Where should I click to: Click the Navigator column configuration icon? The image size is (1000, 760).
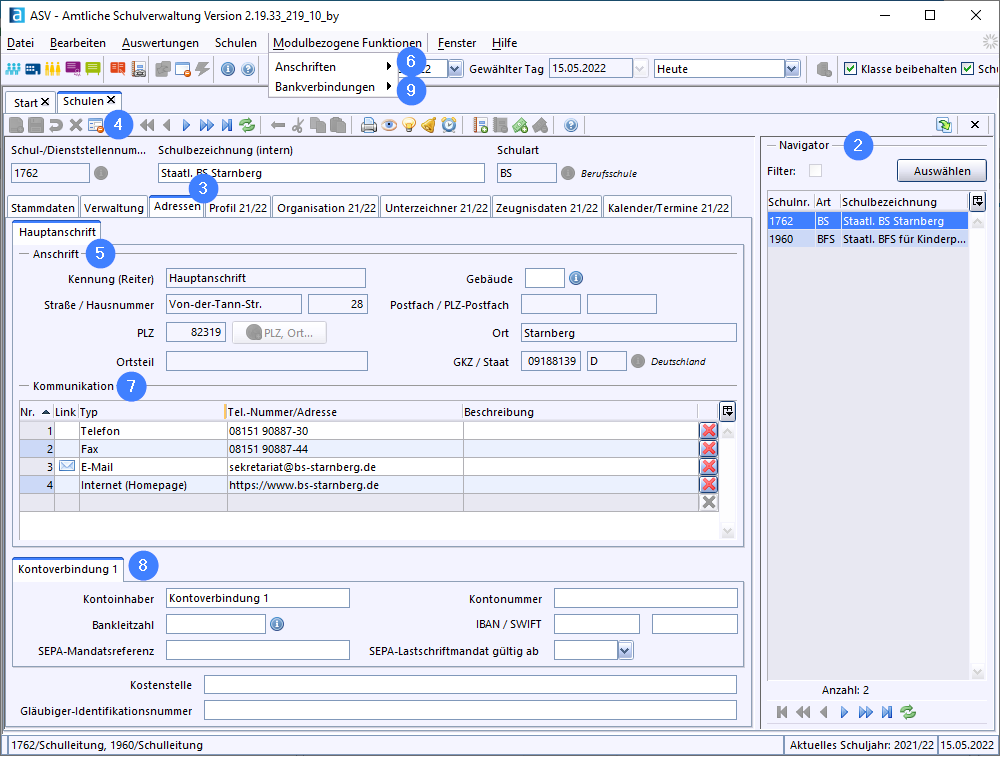point(978,202)
